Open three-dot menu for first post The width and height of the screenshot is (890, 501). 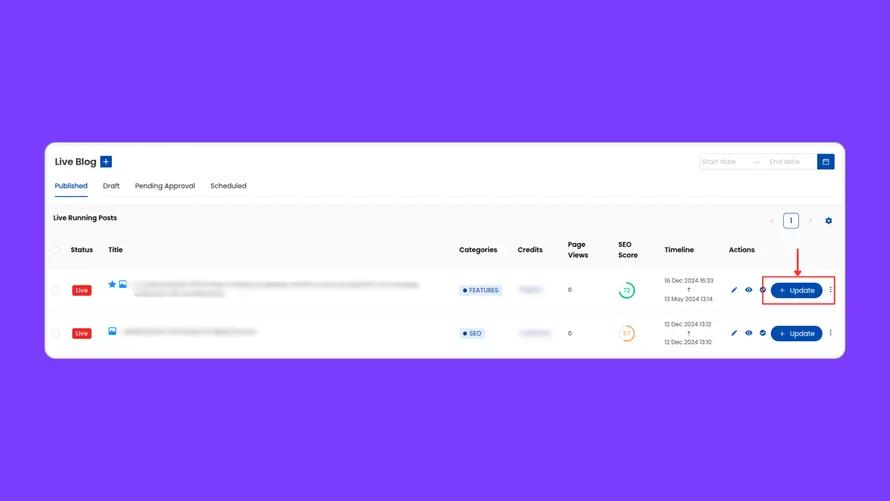point(830,291)
